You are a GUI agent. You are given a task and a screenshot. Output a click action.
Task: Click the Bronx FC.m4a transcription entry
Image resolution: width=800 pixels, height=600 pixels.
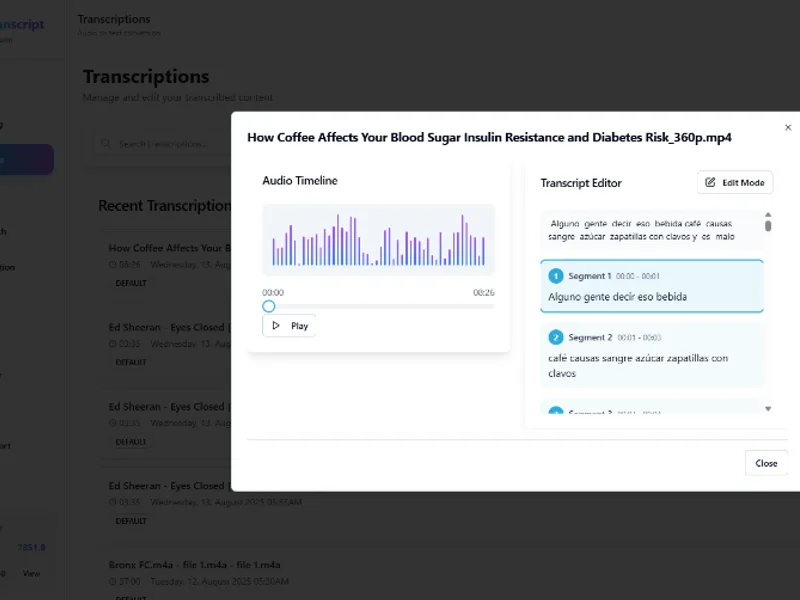pos(194,565)
